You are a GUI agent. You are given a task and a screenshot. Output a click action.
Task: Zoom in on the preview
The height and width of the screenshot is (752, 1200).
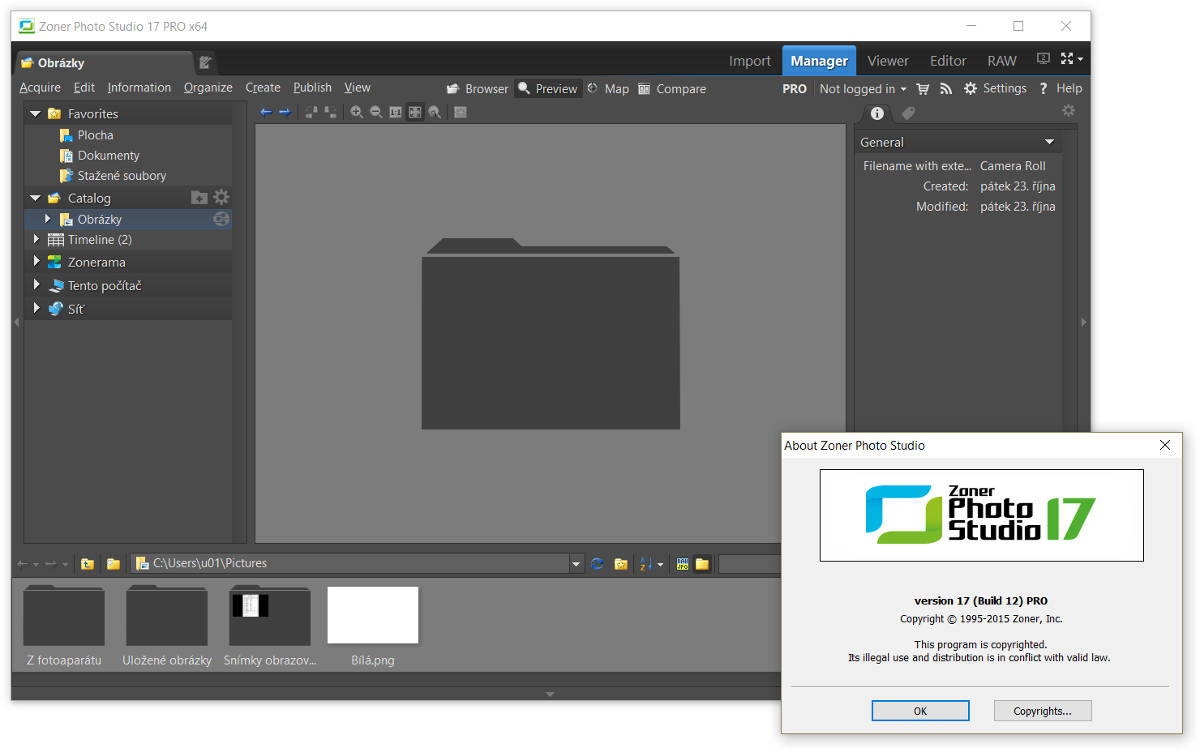coord(357,112)
